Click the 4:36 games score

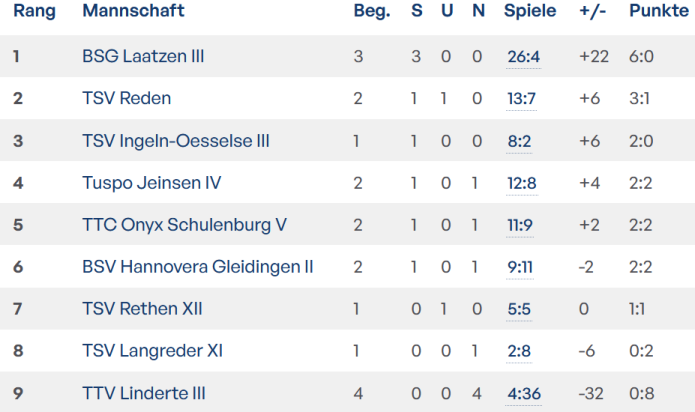coord(523,393)
